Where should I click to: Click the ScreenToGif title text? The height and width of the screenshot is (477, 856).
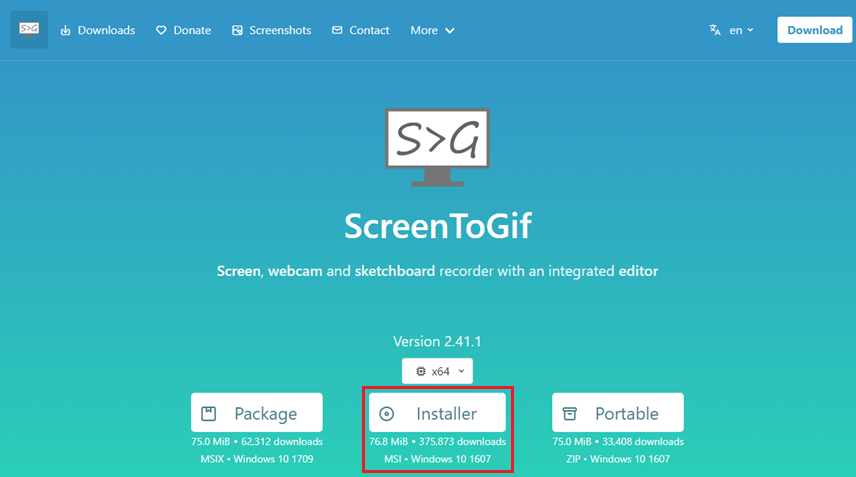coord(438,226)
